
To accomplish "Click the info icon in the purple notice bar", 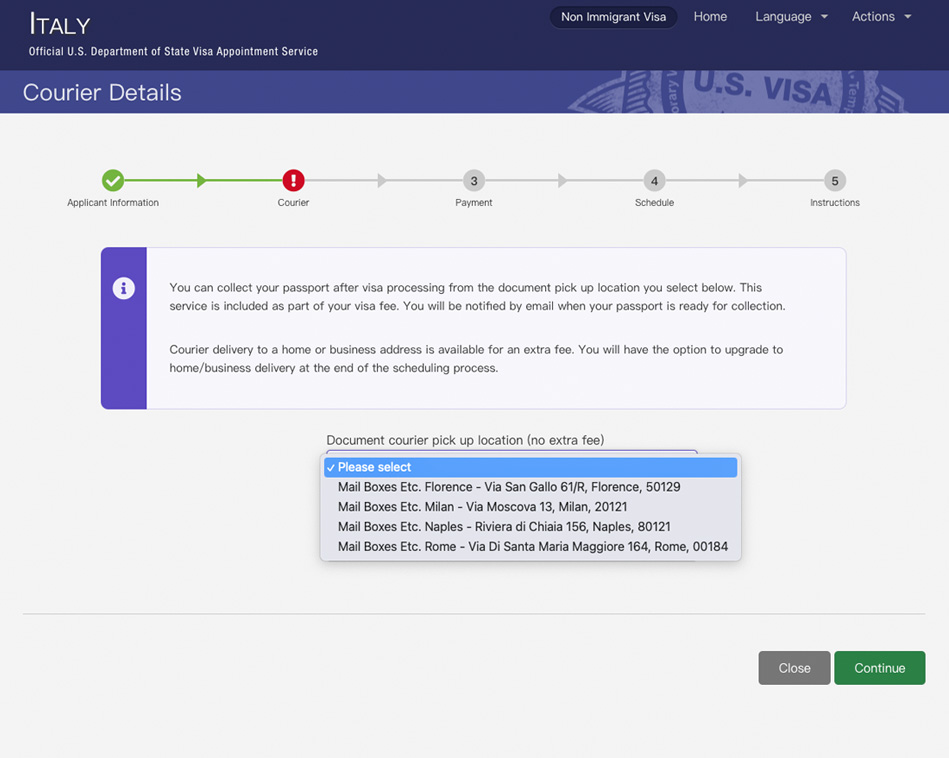I will coord(123,288).
